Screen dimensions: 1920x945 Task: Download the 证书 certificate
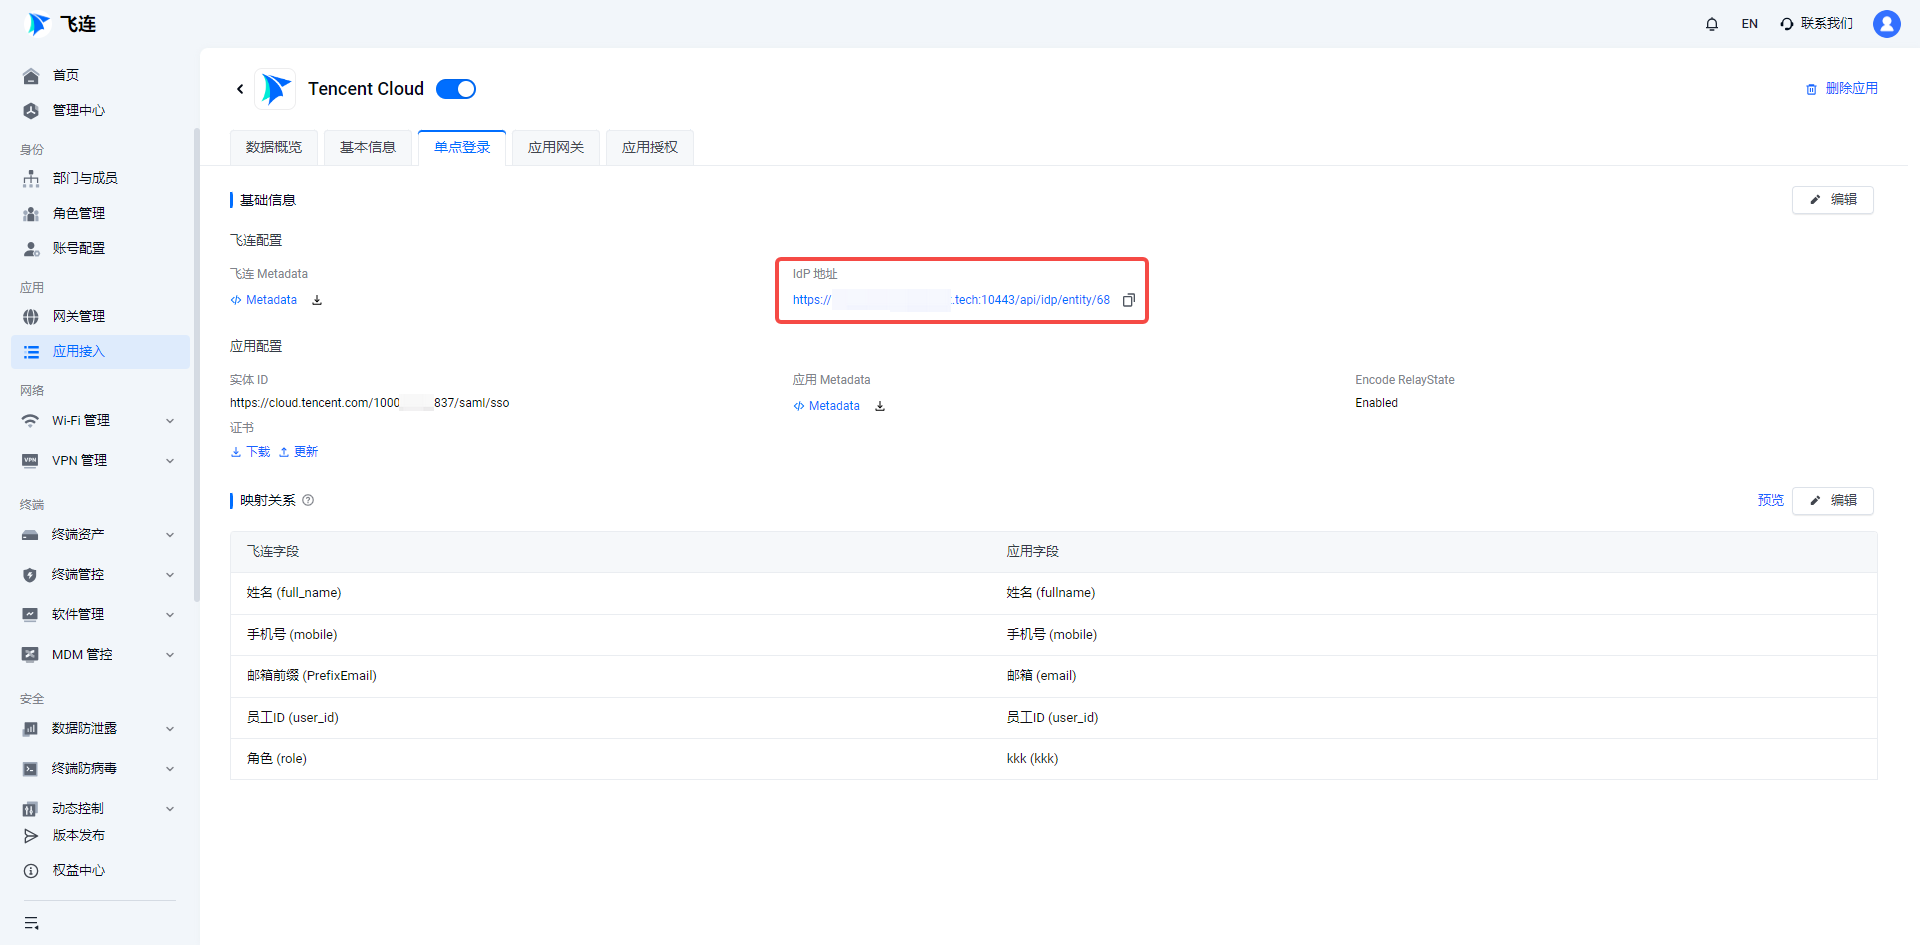250,452
